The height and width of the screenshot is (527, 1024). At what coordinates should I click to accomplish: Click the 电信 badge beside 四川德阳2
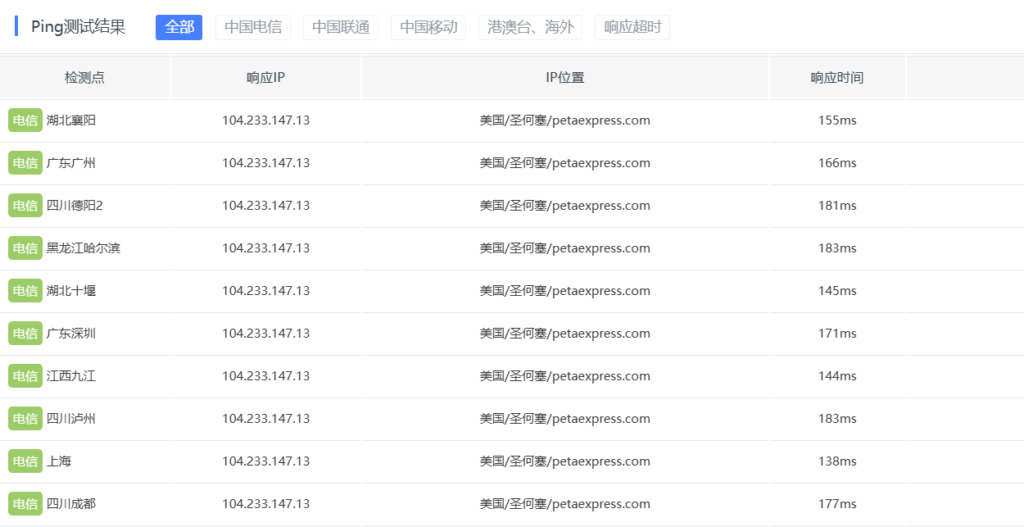pyautogui.click(x=25, y=206)
